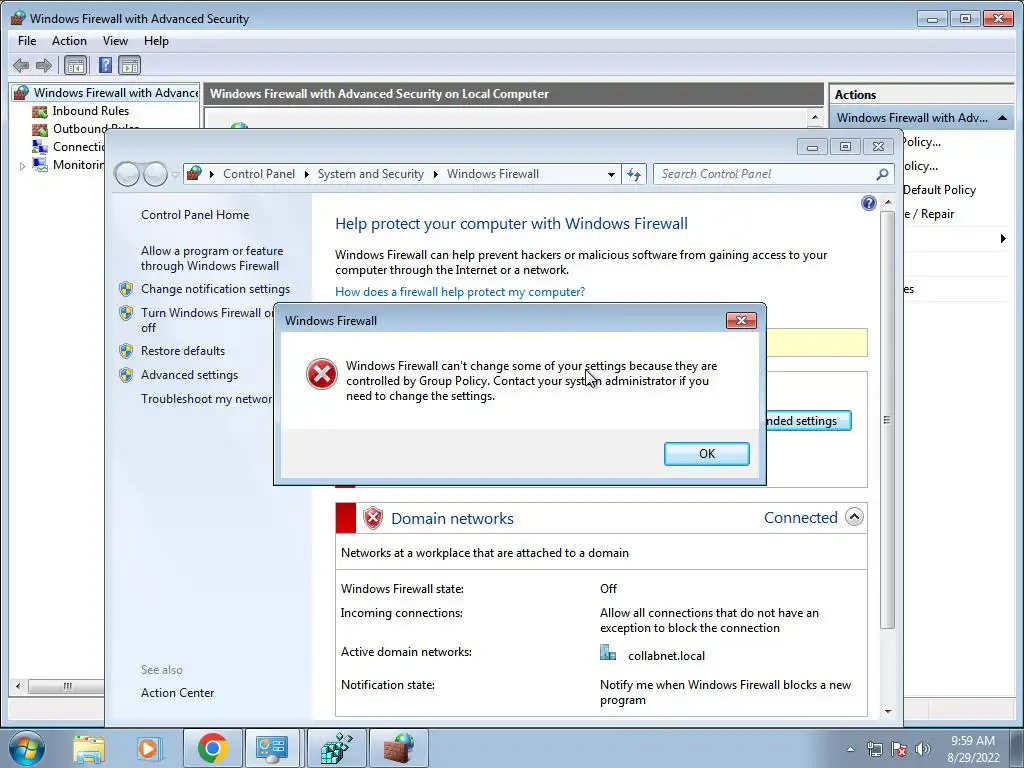Click Allow a program or feature through Windows Firewall
This screenshot has width=1024, height=768.
212,259
